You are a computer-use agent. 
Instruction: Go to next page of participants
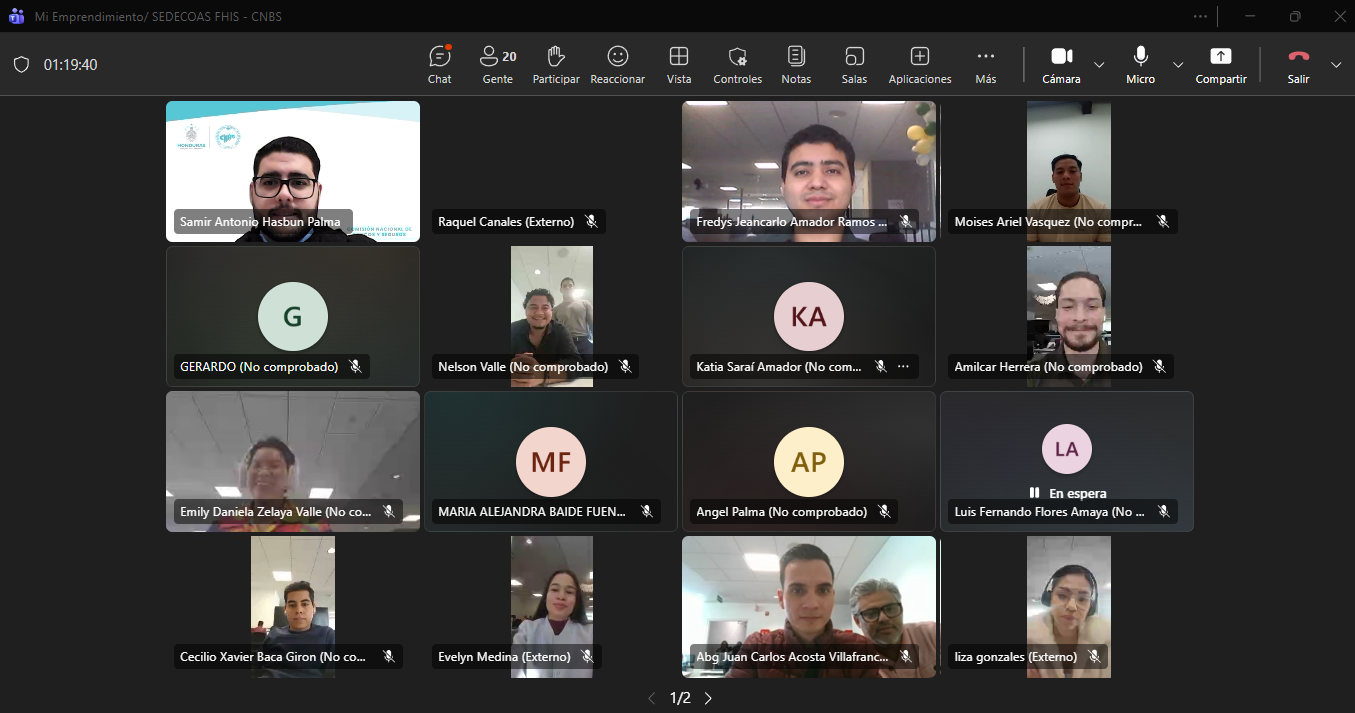(708, 698)
